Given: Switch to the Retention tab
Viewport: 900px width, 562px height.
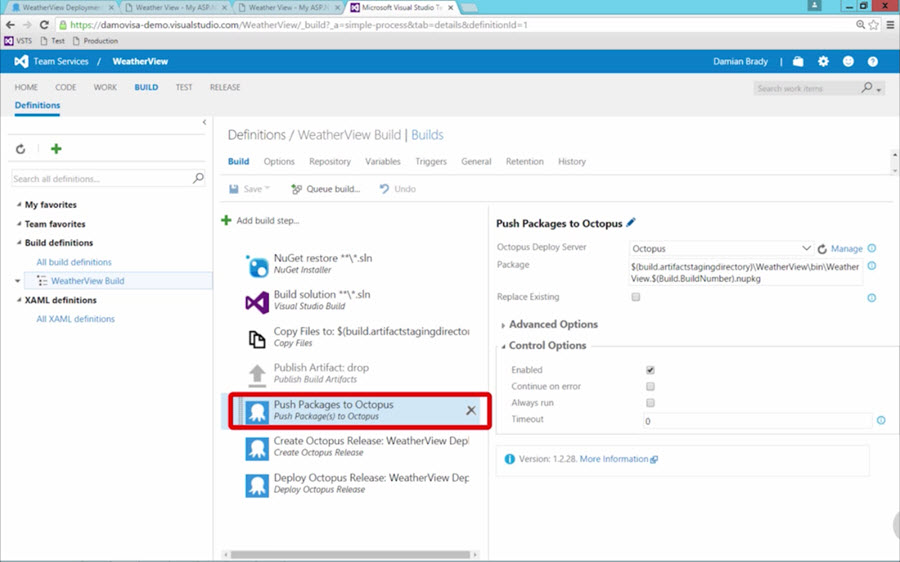Looking at the screenshot, I should pos(525,161).
